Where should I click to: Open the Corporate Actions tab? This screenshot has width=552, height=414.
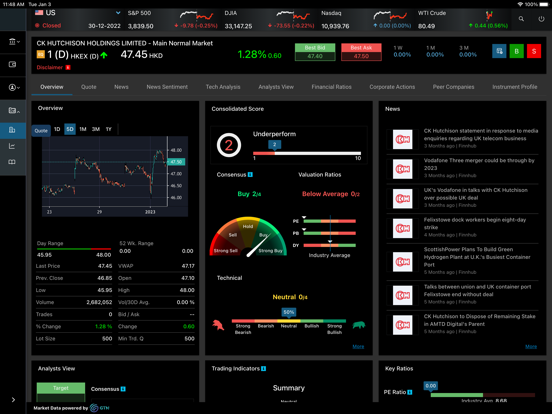point(392,87)
